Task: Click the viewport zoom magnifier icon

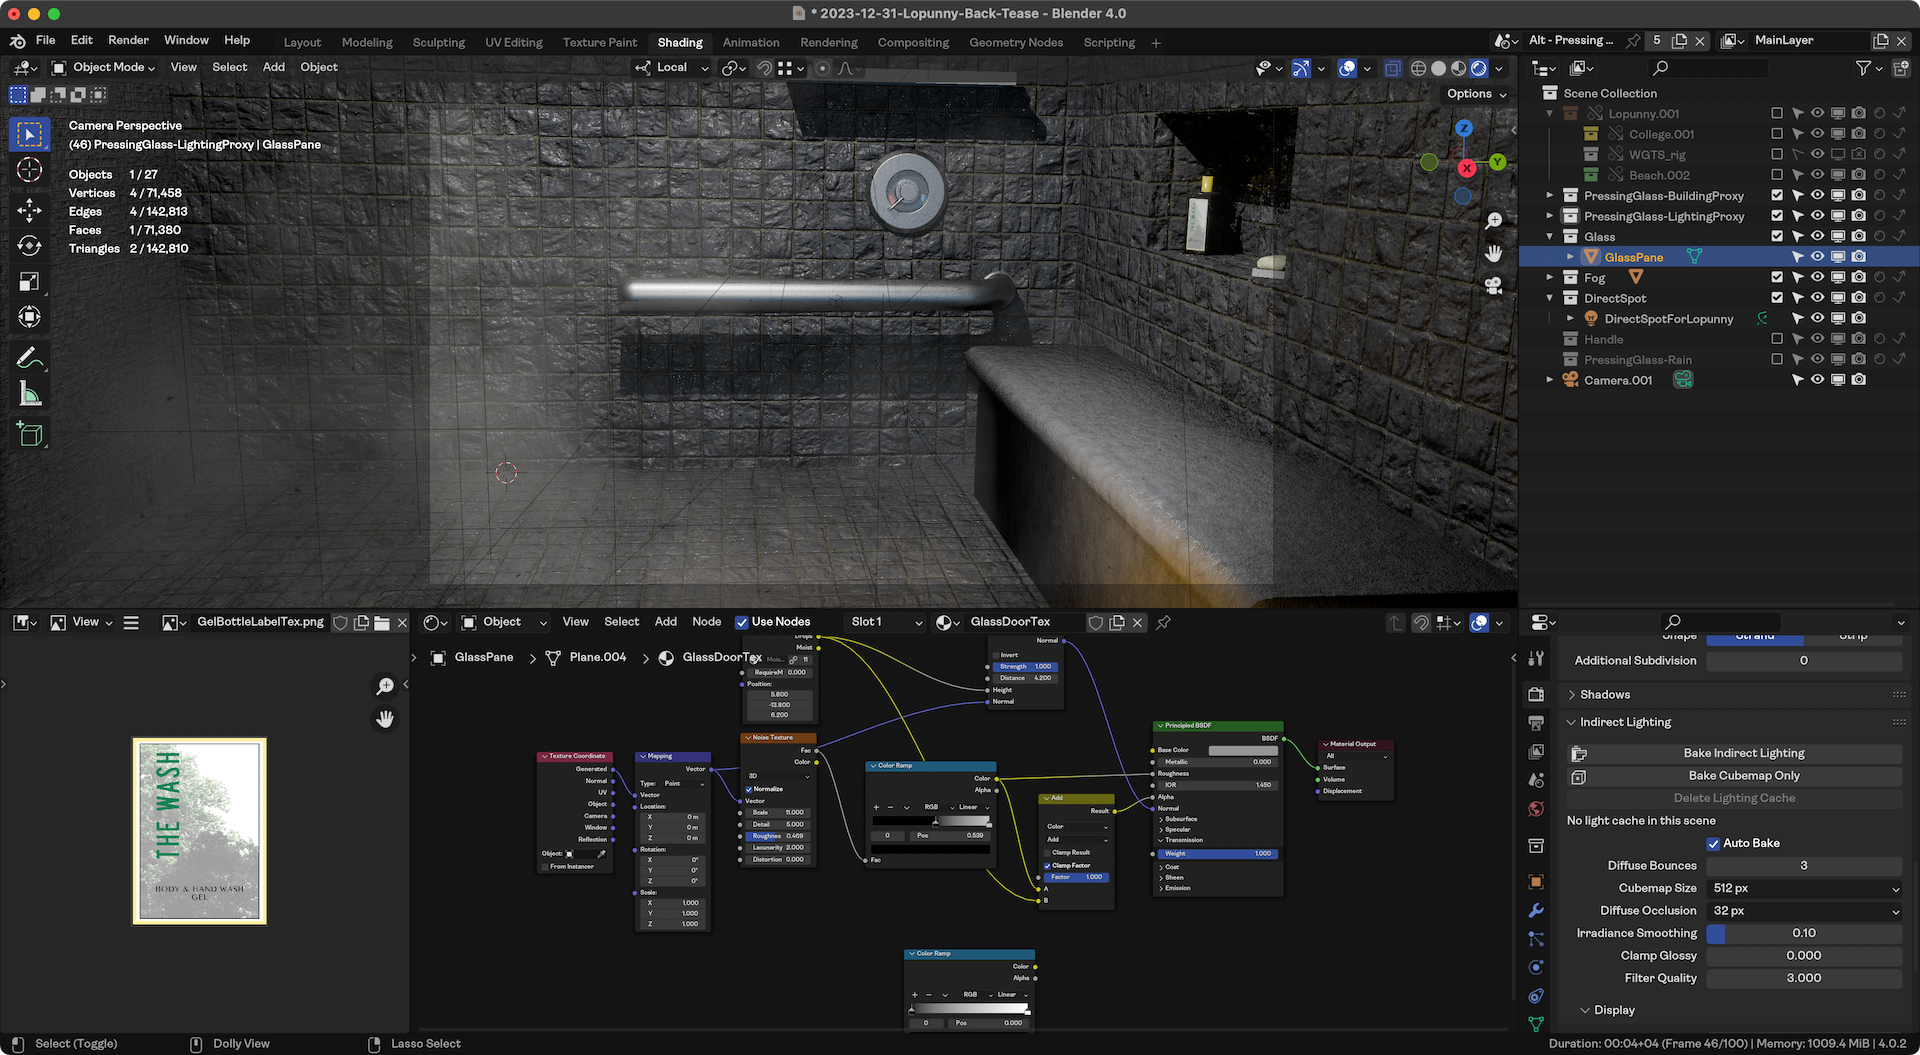Action: pyautogui.click(x=1494, y=221)
